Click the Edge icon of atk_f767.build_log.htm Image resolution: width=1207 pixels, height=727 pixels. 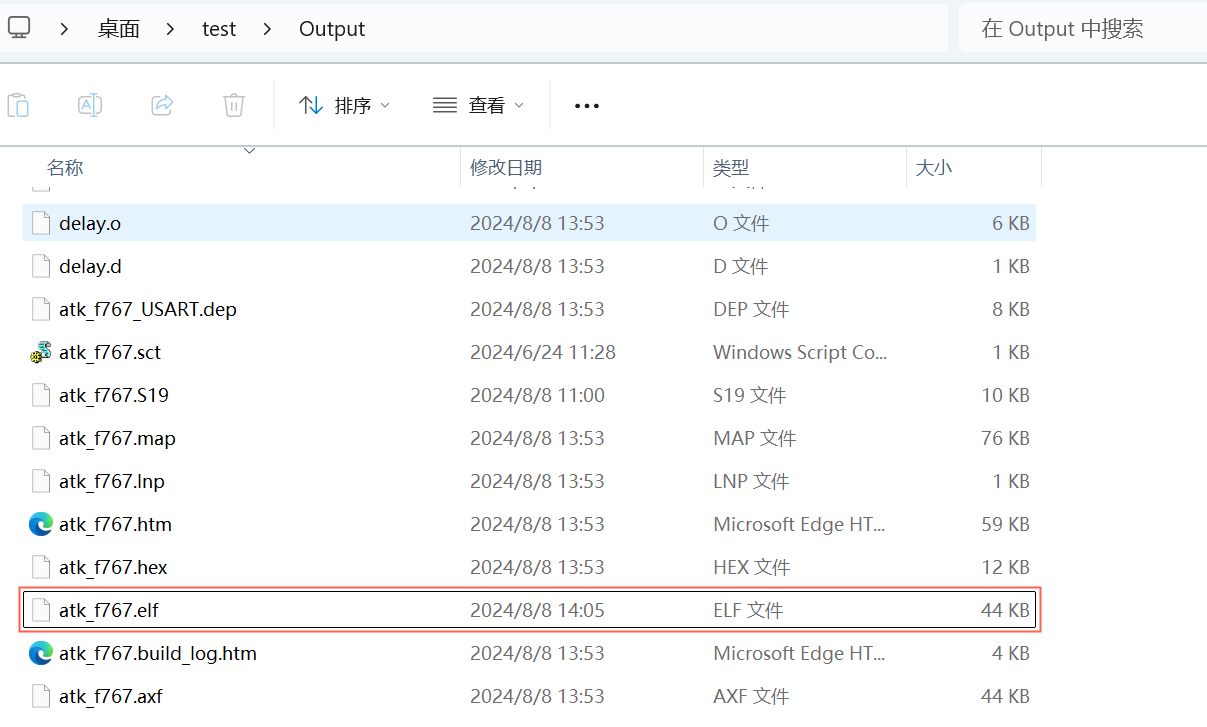click(41, 653)
